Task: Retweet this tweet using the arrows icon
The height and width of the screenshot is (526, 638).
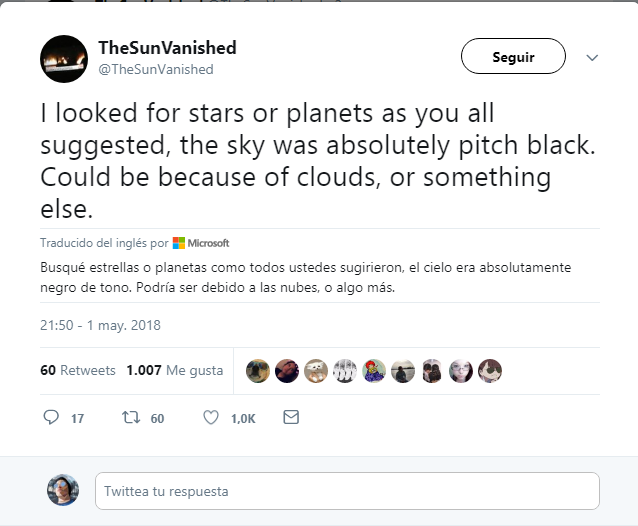Action: tap(129, 418)
